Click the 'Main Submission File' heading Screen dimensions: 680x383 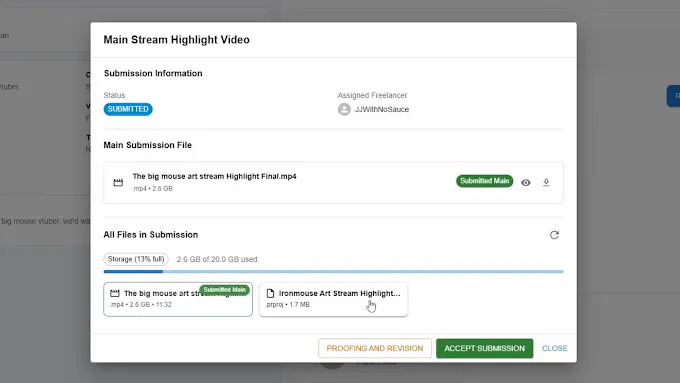pos(147,145)
